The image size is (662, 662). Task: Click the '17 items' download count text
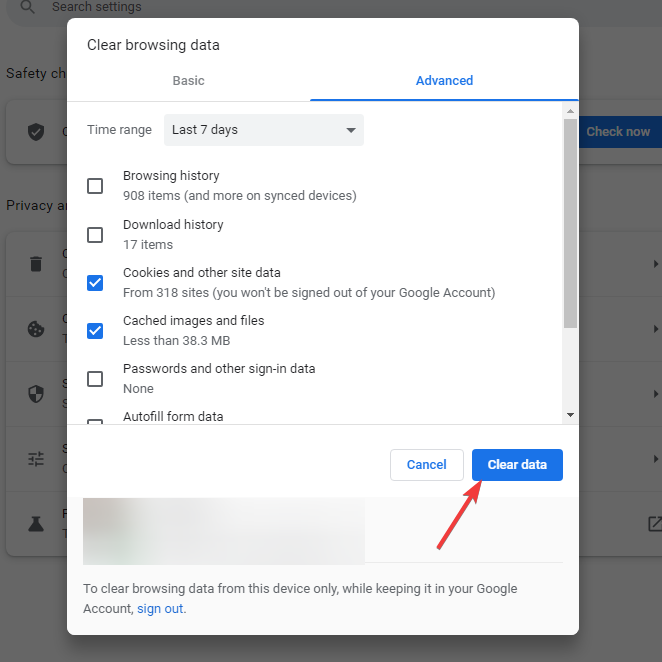click(148, 244)
